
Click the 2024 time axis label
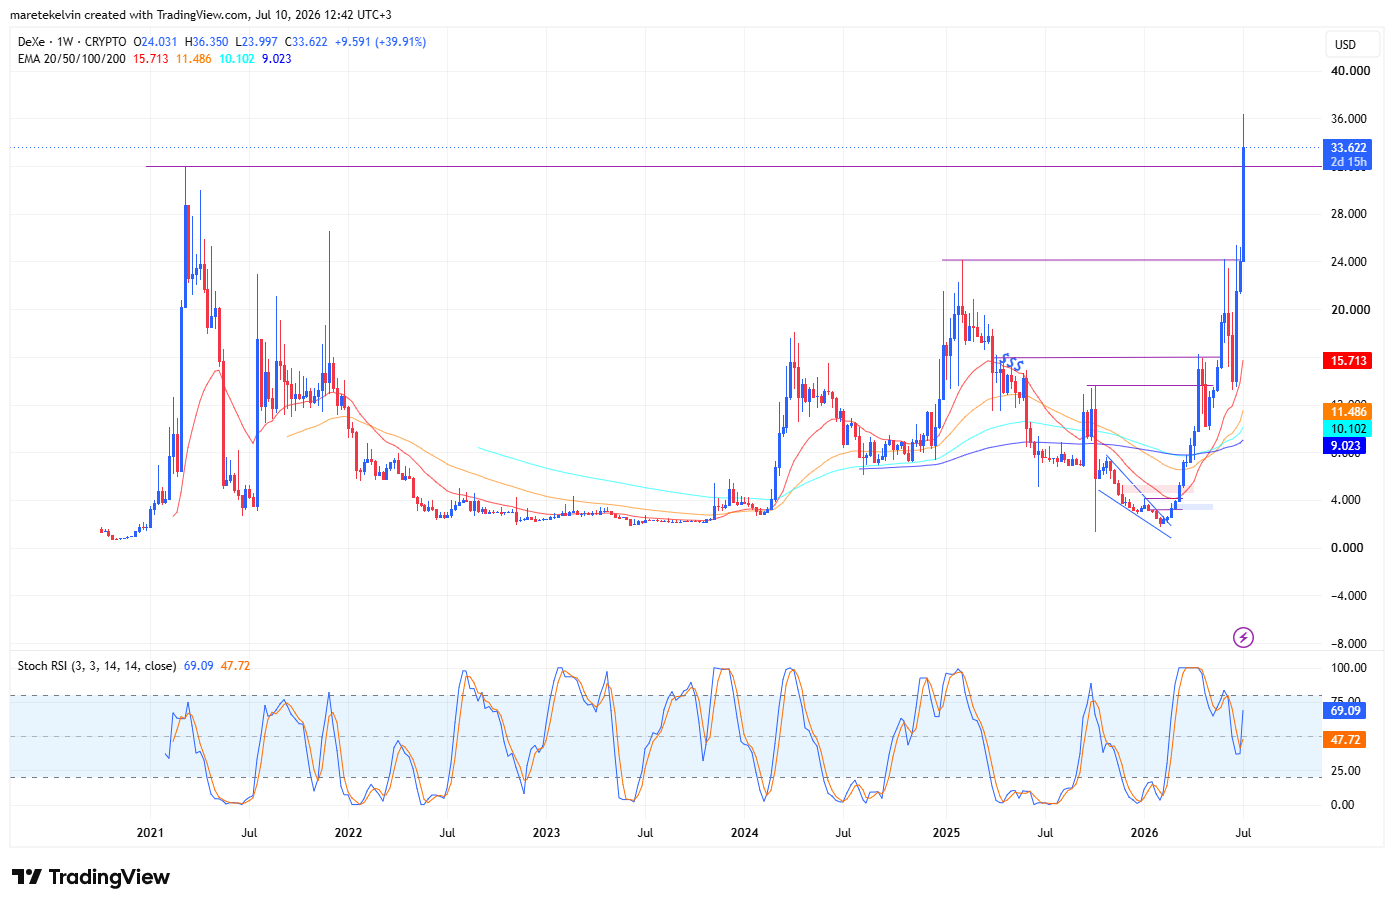744,833
